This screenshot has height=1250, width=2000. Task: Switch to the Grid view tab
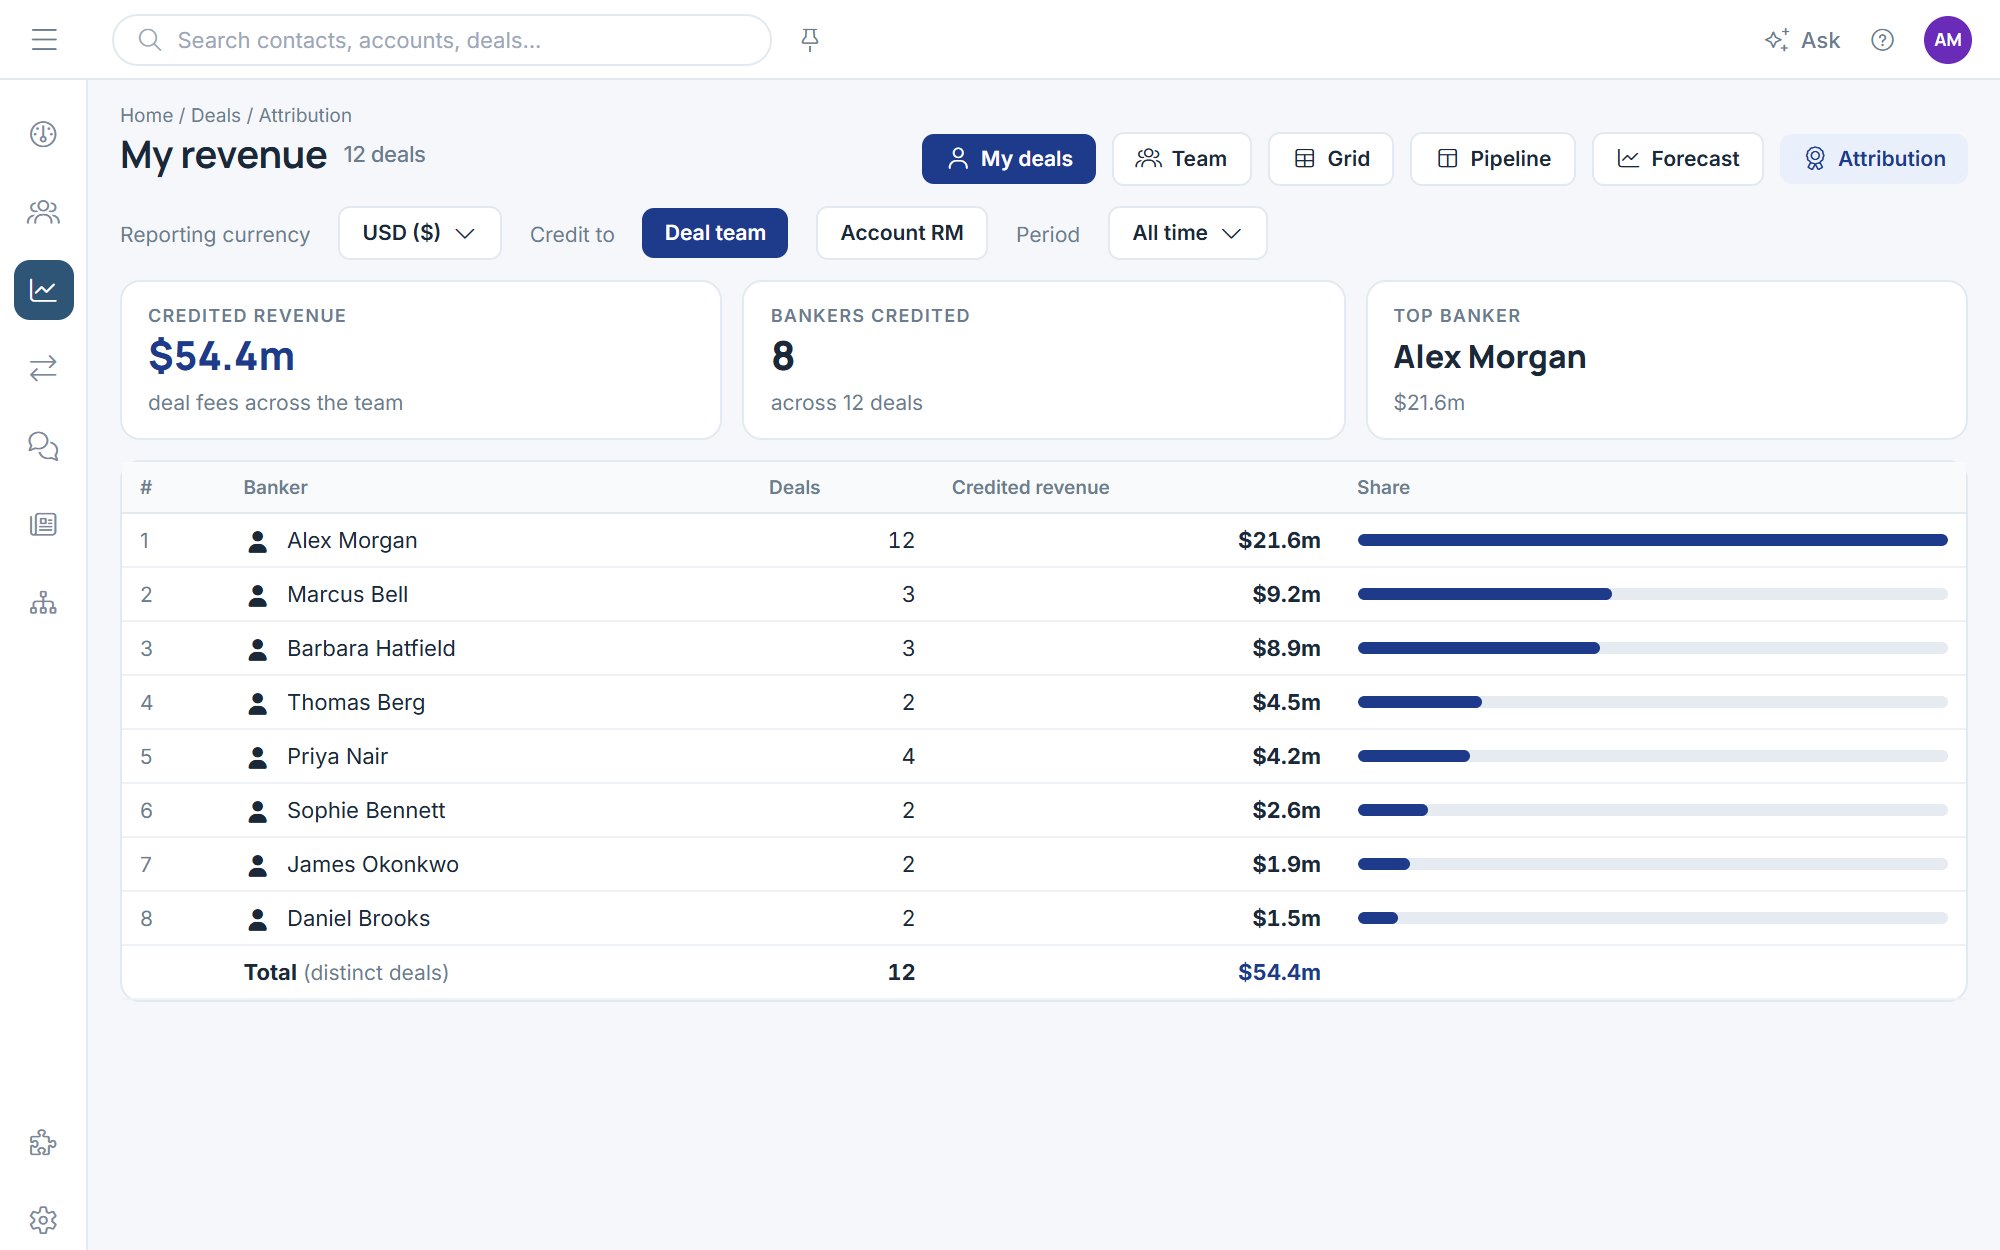tap(1331, 159)
